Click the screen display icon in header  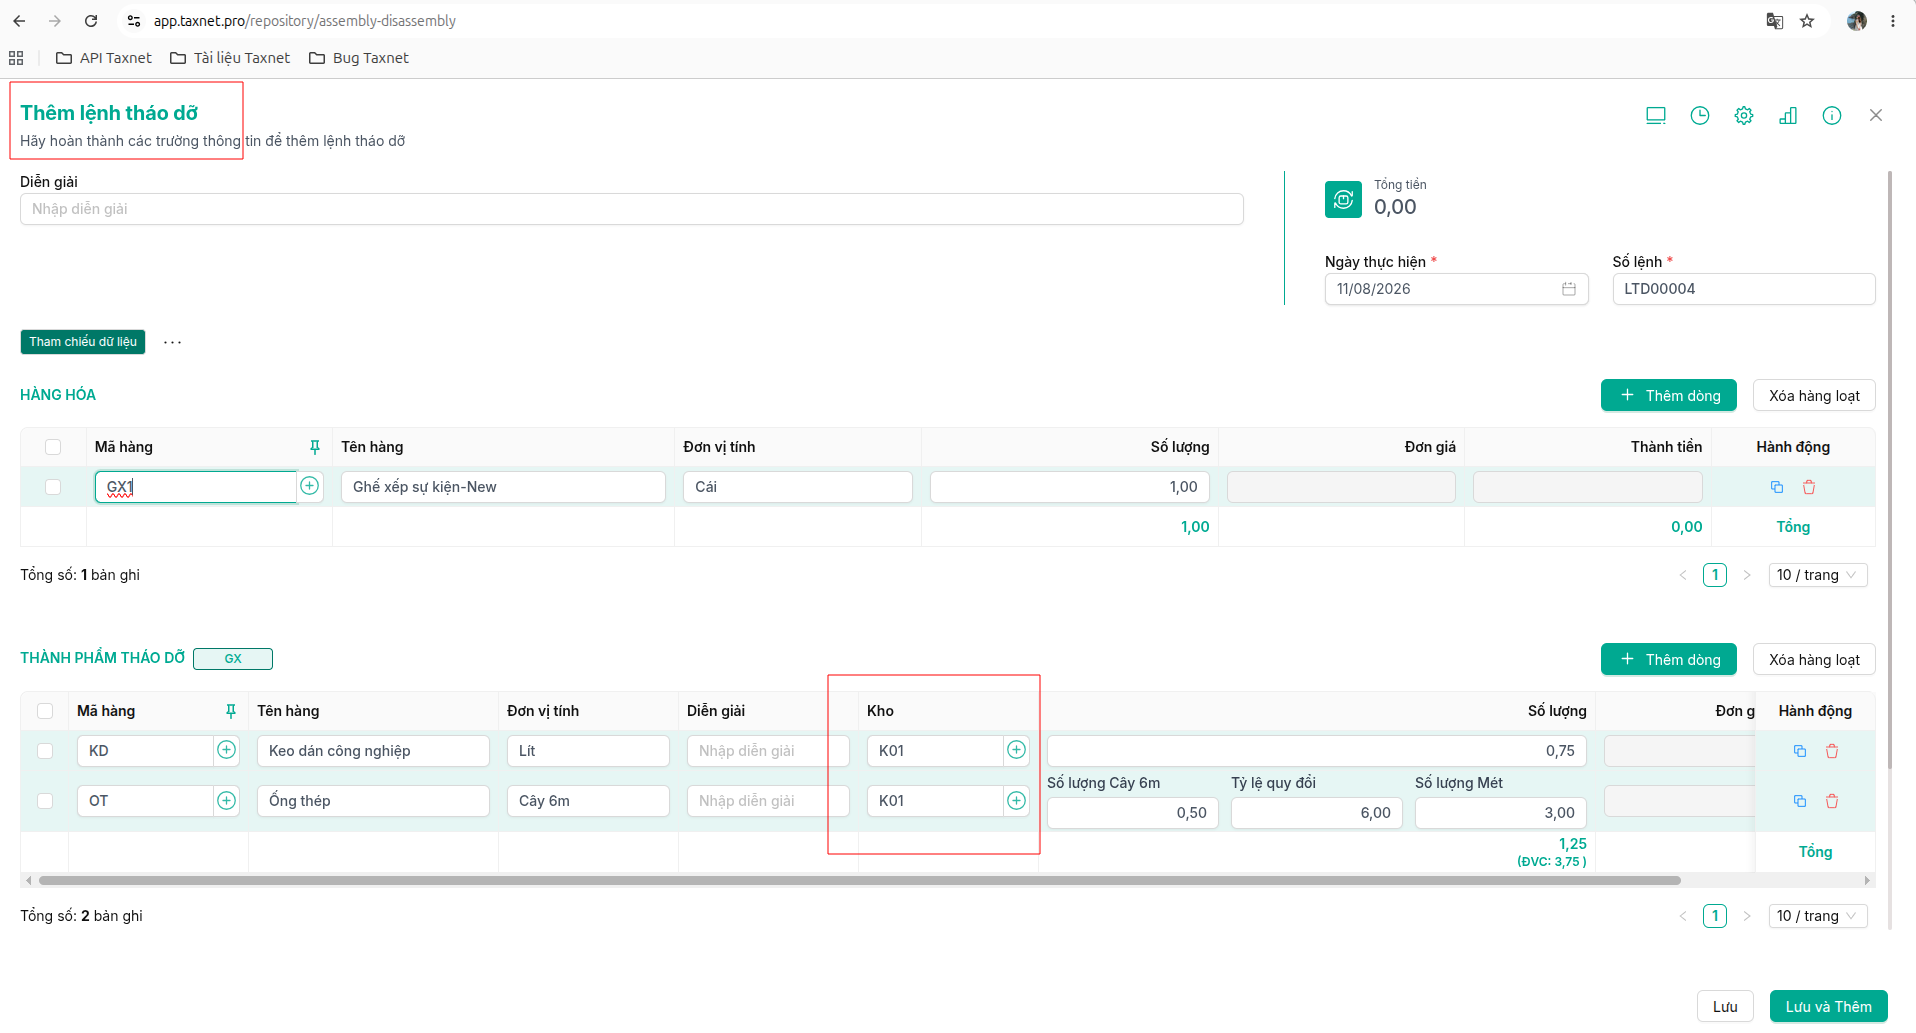(1655, 116)
